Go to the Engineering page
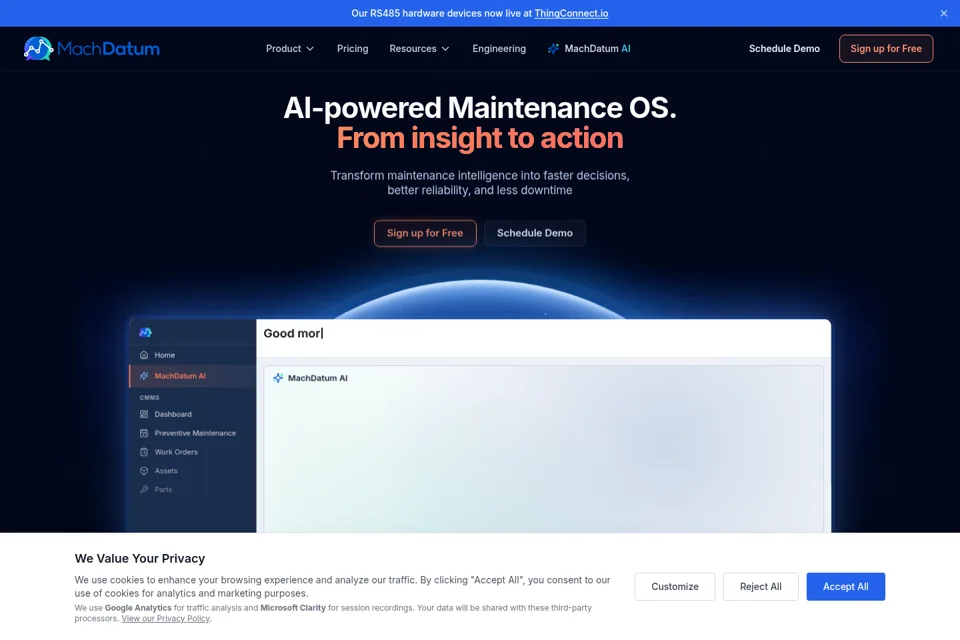The width and height of the screenshot is (960, 640). (x=499, y=48)
